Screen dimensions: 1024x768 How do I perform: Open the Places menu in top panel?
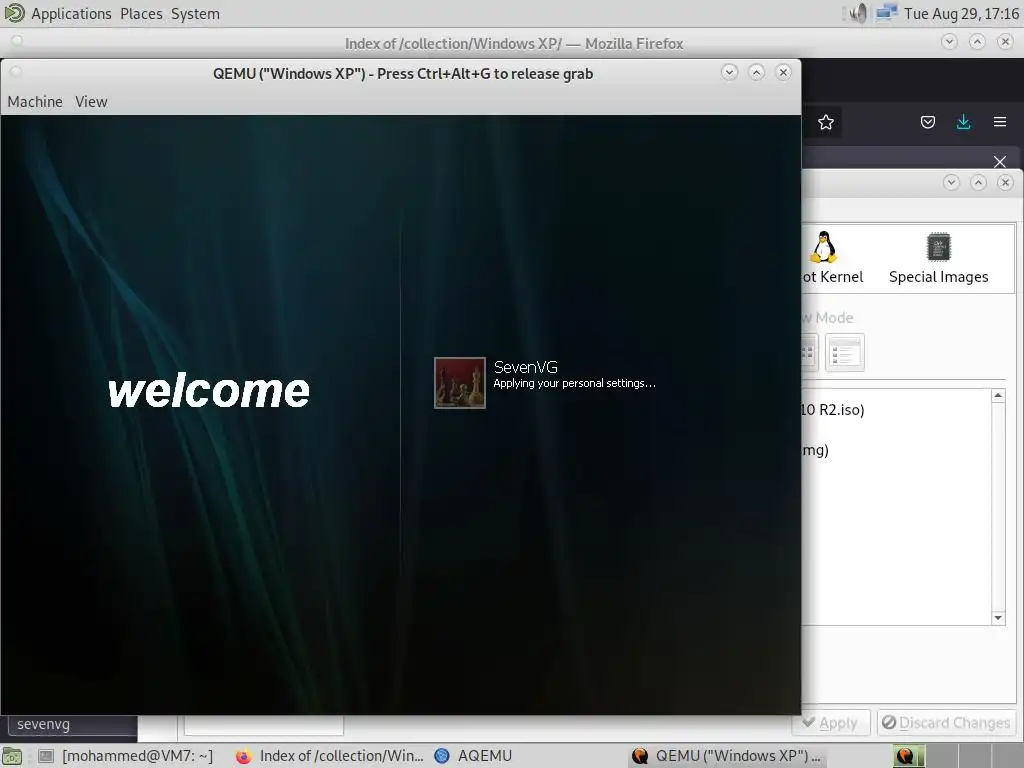[x=141, y=14]
